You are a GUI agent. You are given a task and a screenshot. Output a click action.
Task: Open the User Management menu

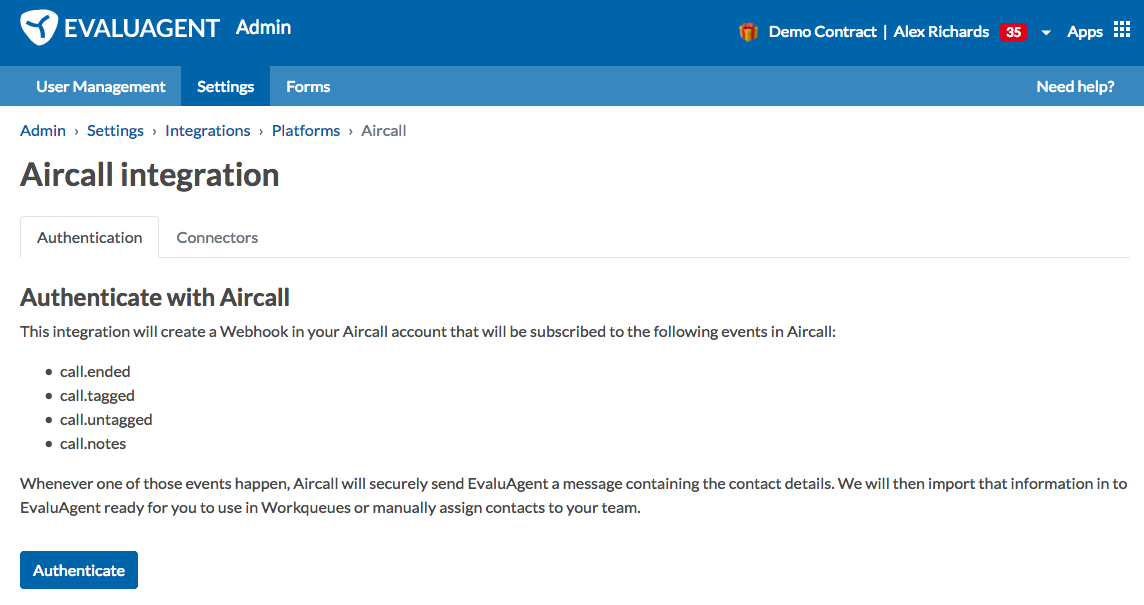click(101, 86)
